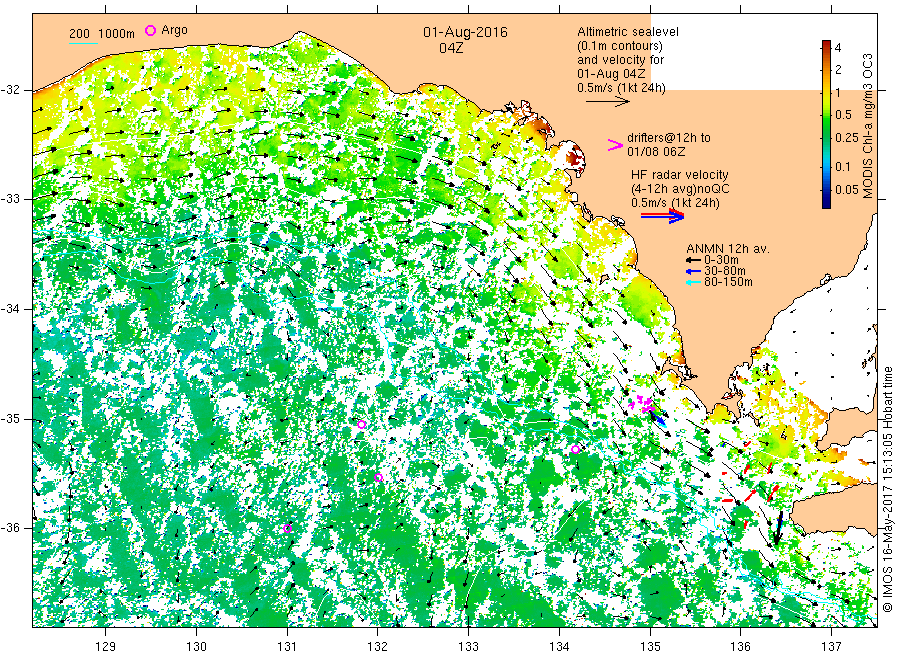Click the 'HF radar velocity' legend text
The height and width of the screenshot is (660, 900).
[680, 174]
